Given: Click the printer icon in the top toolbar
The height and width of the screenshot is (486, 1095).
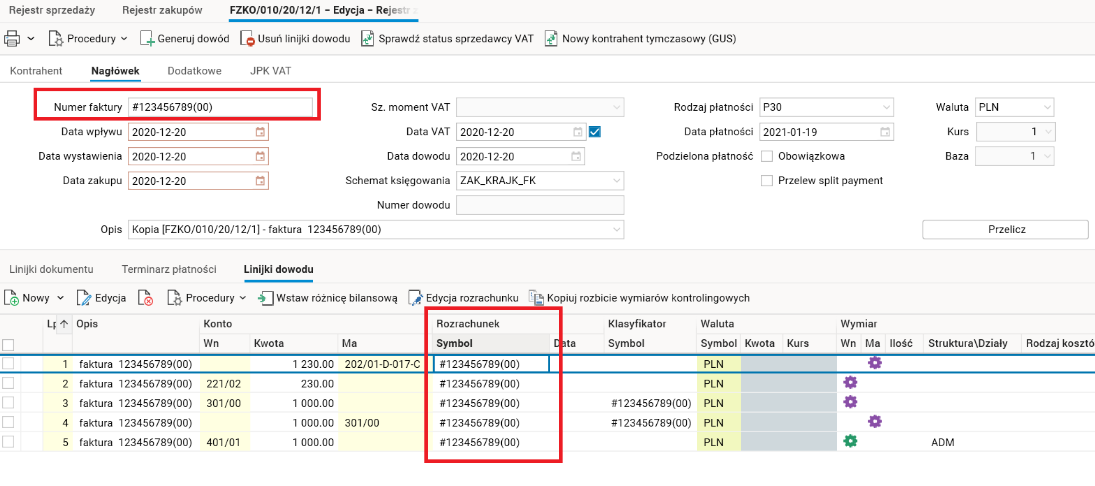Looking at the screenshot, I should [x=14, y=39].
